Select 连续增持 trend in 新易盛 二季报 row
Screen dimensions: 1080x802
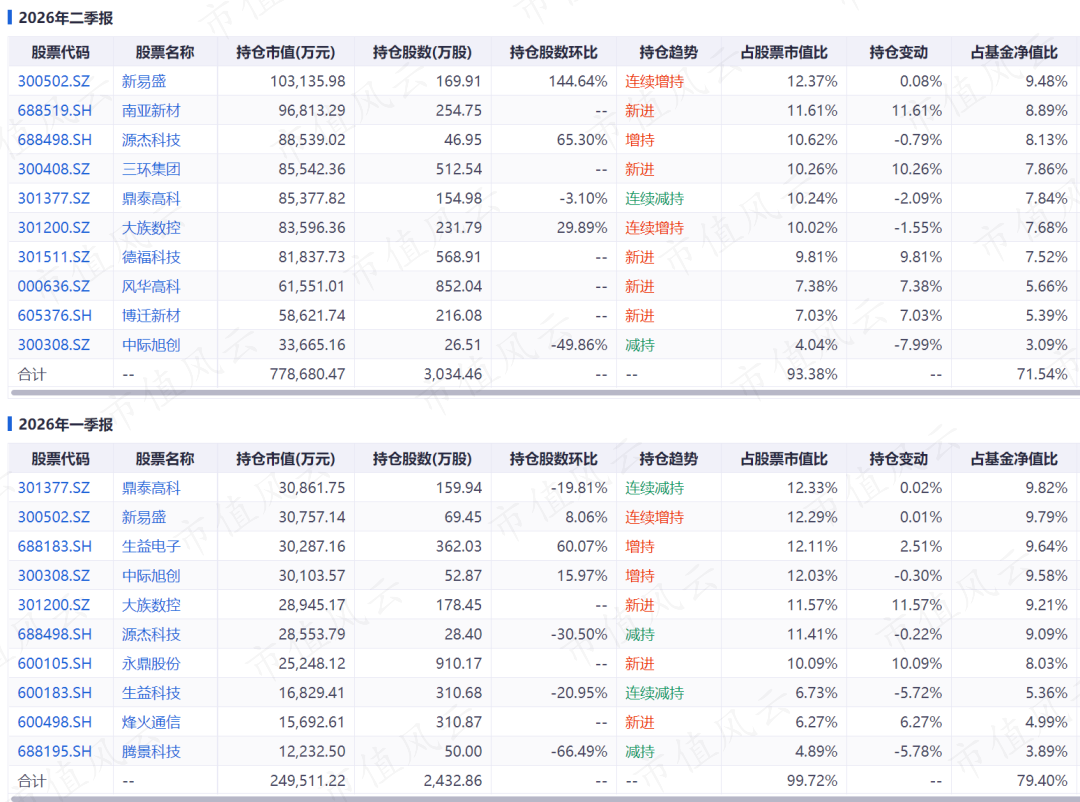pyautogui.click(x=654, y=81)
